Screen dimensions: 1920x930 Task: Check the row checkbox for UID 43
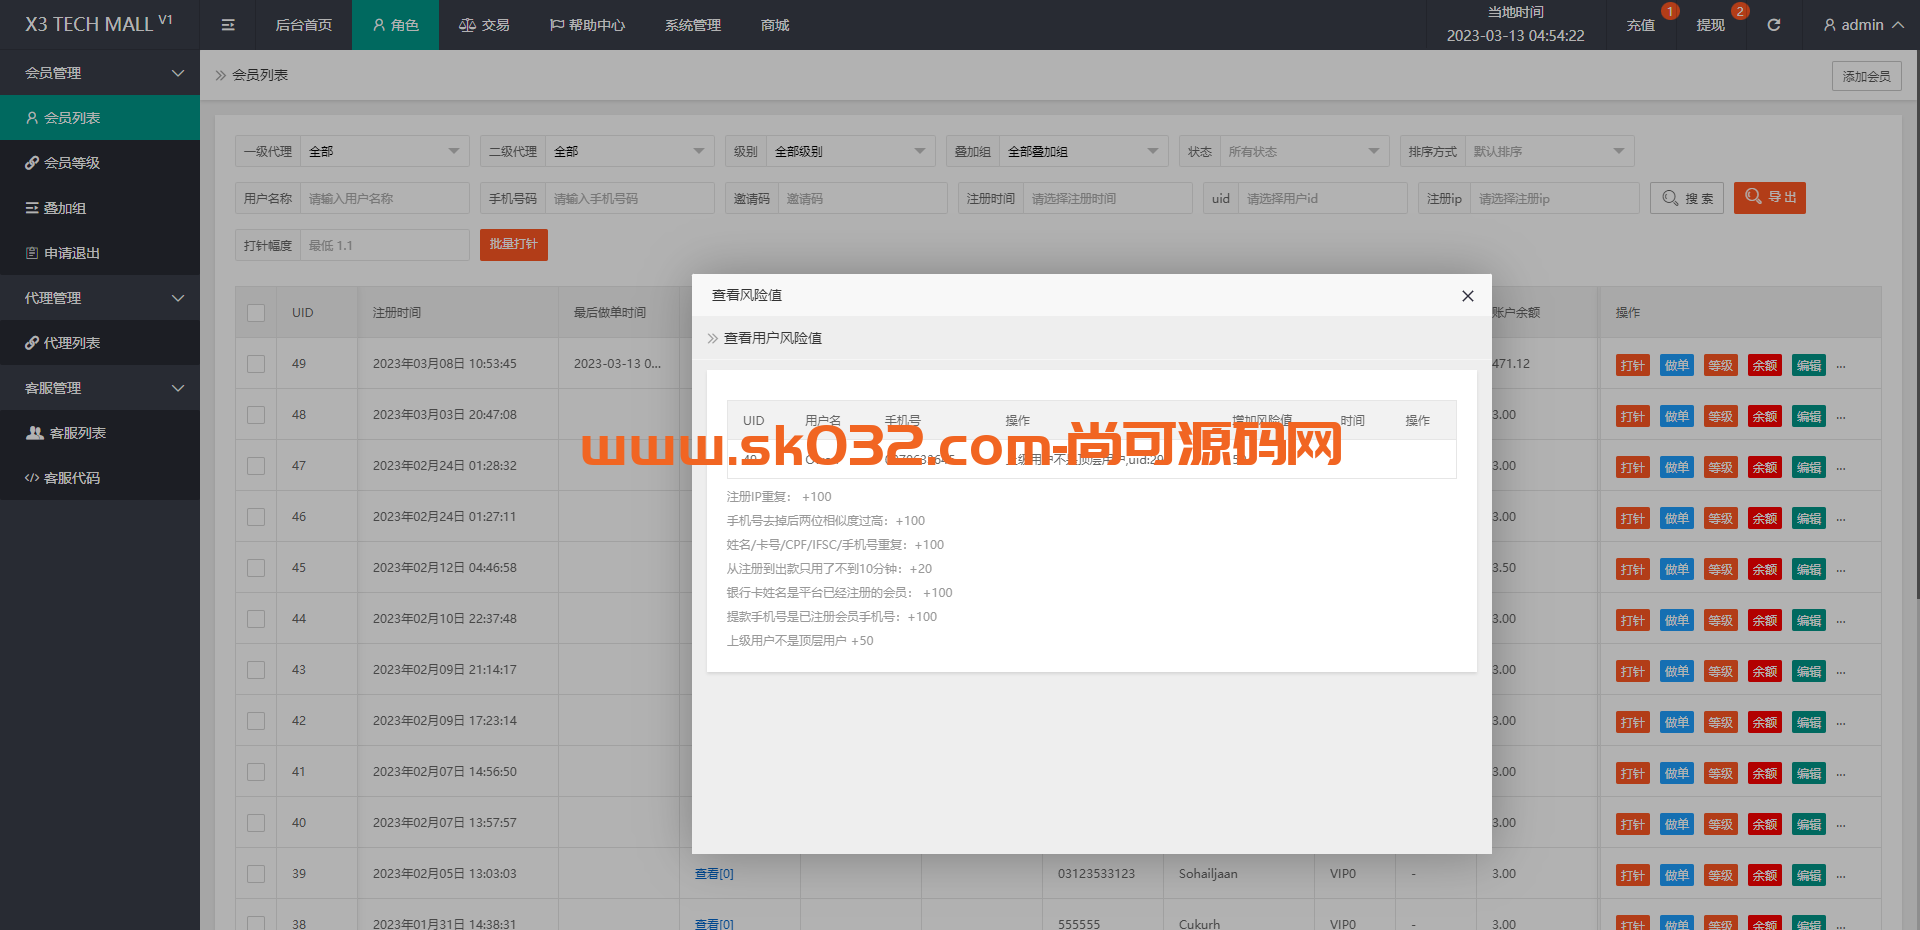click(256, 670)
